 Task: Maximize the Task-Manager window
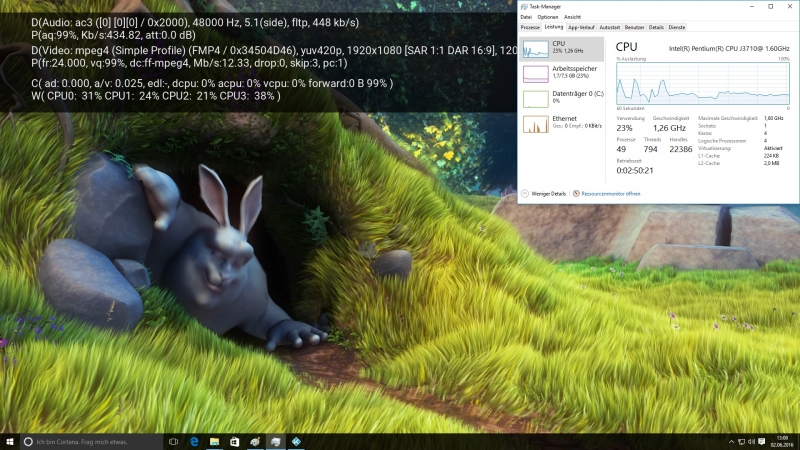pos(770,7)
